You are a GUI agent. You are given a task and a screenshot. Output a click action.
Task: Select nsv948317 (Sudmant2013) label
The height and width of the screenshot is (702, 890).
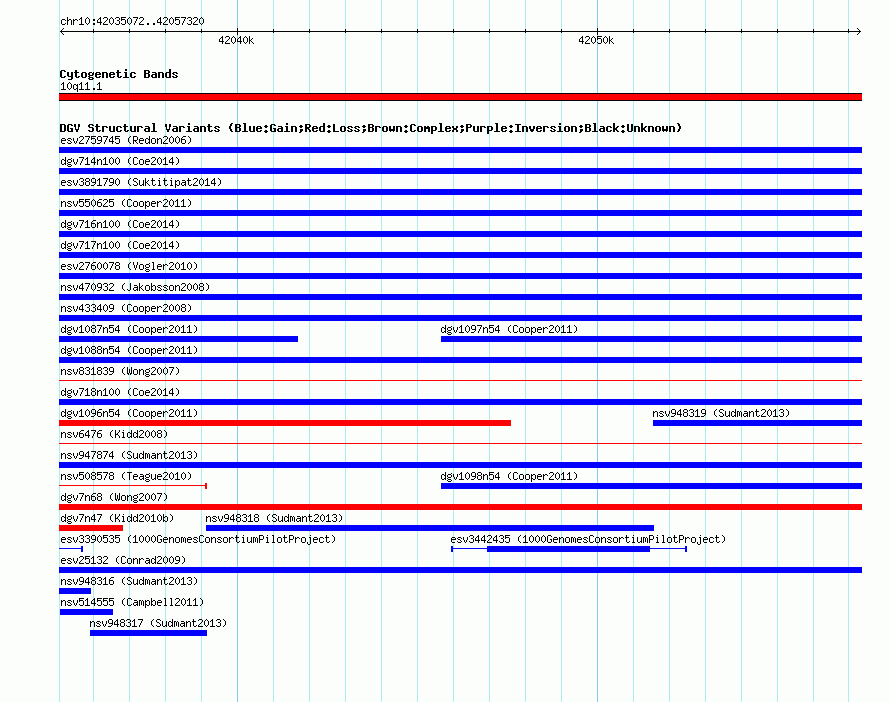(x=158, y=623)
